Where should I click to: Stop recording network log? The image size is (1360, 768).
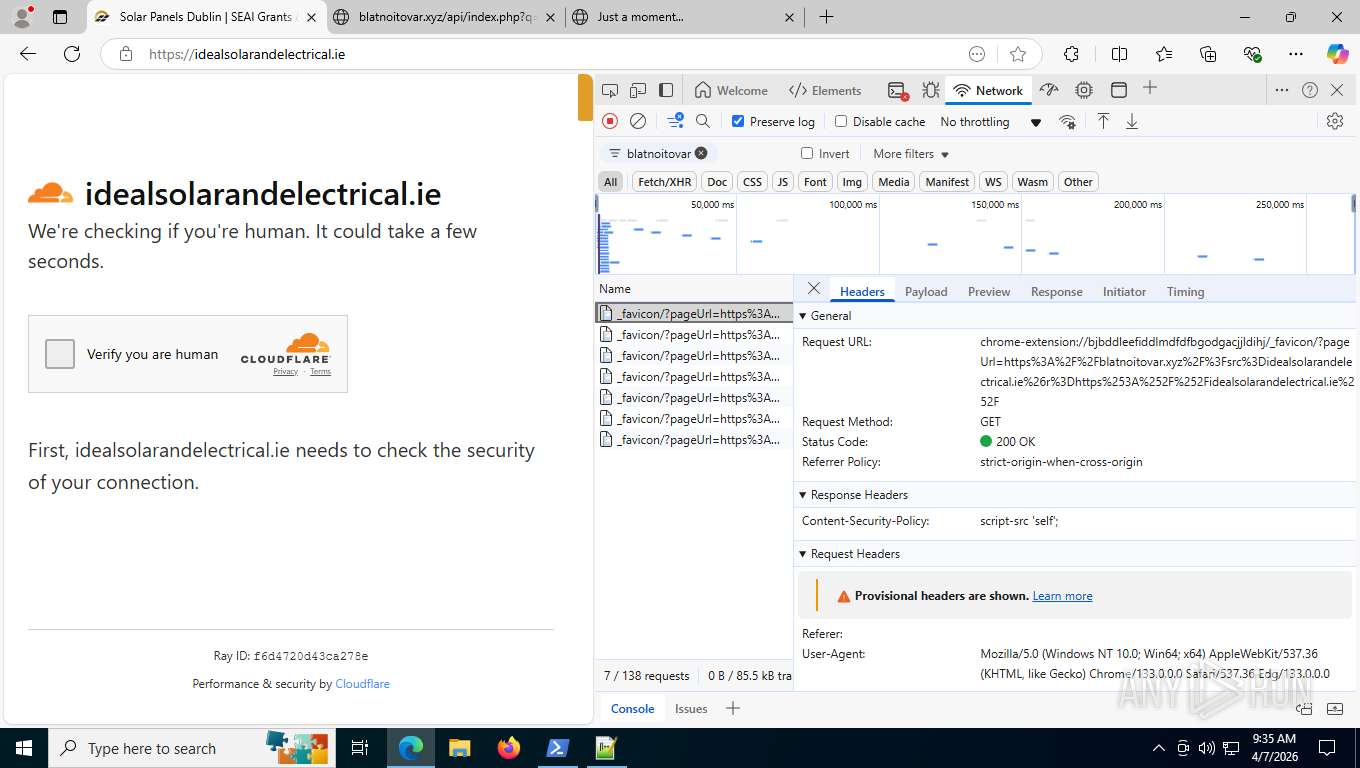[610, 121]
